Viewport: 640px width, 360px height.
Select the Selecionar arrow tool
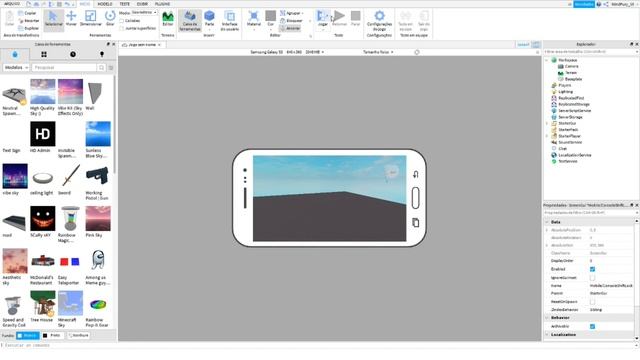[53, 19]
